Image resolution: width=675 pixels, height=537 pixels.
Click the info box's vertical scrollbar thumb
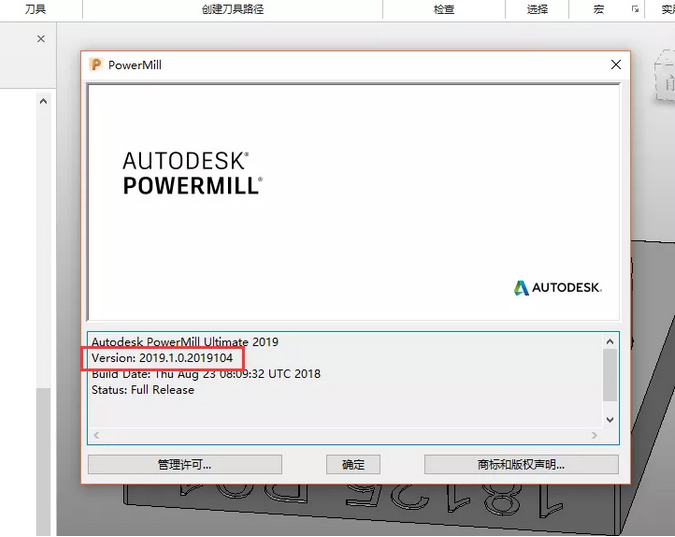point(610,375)
